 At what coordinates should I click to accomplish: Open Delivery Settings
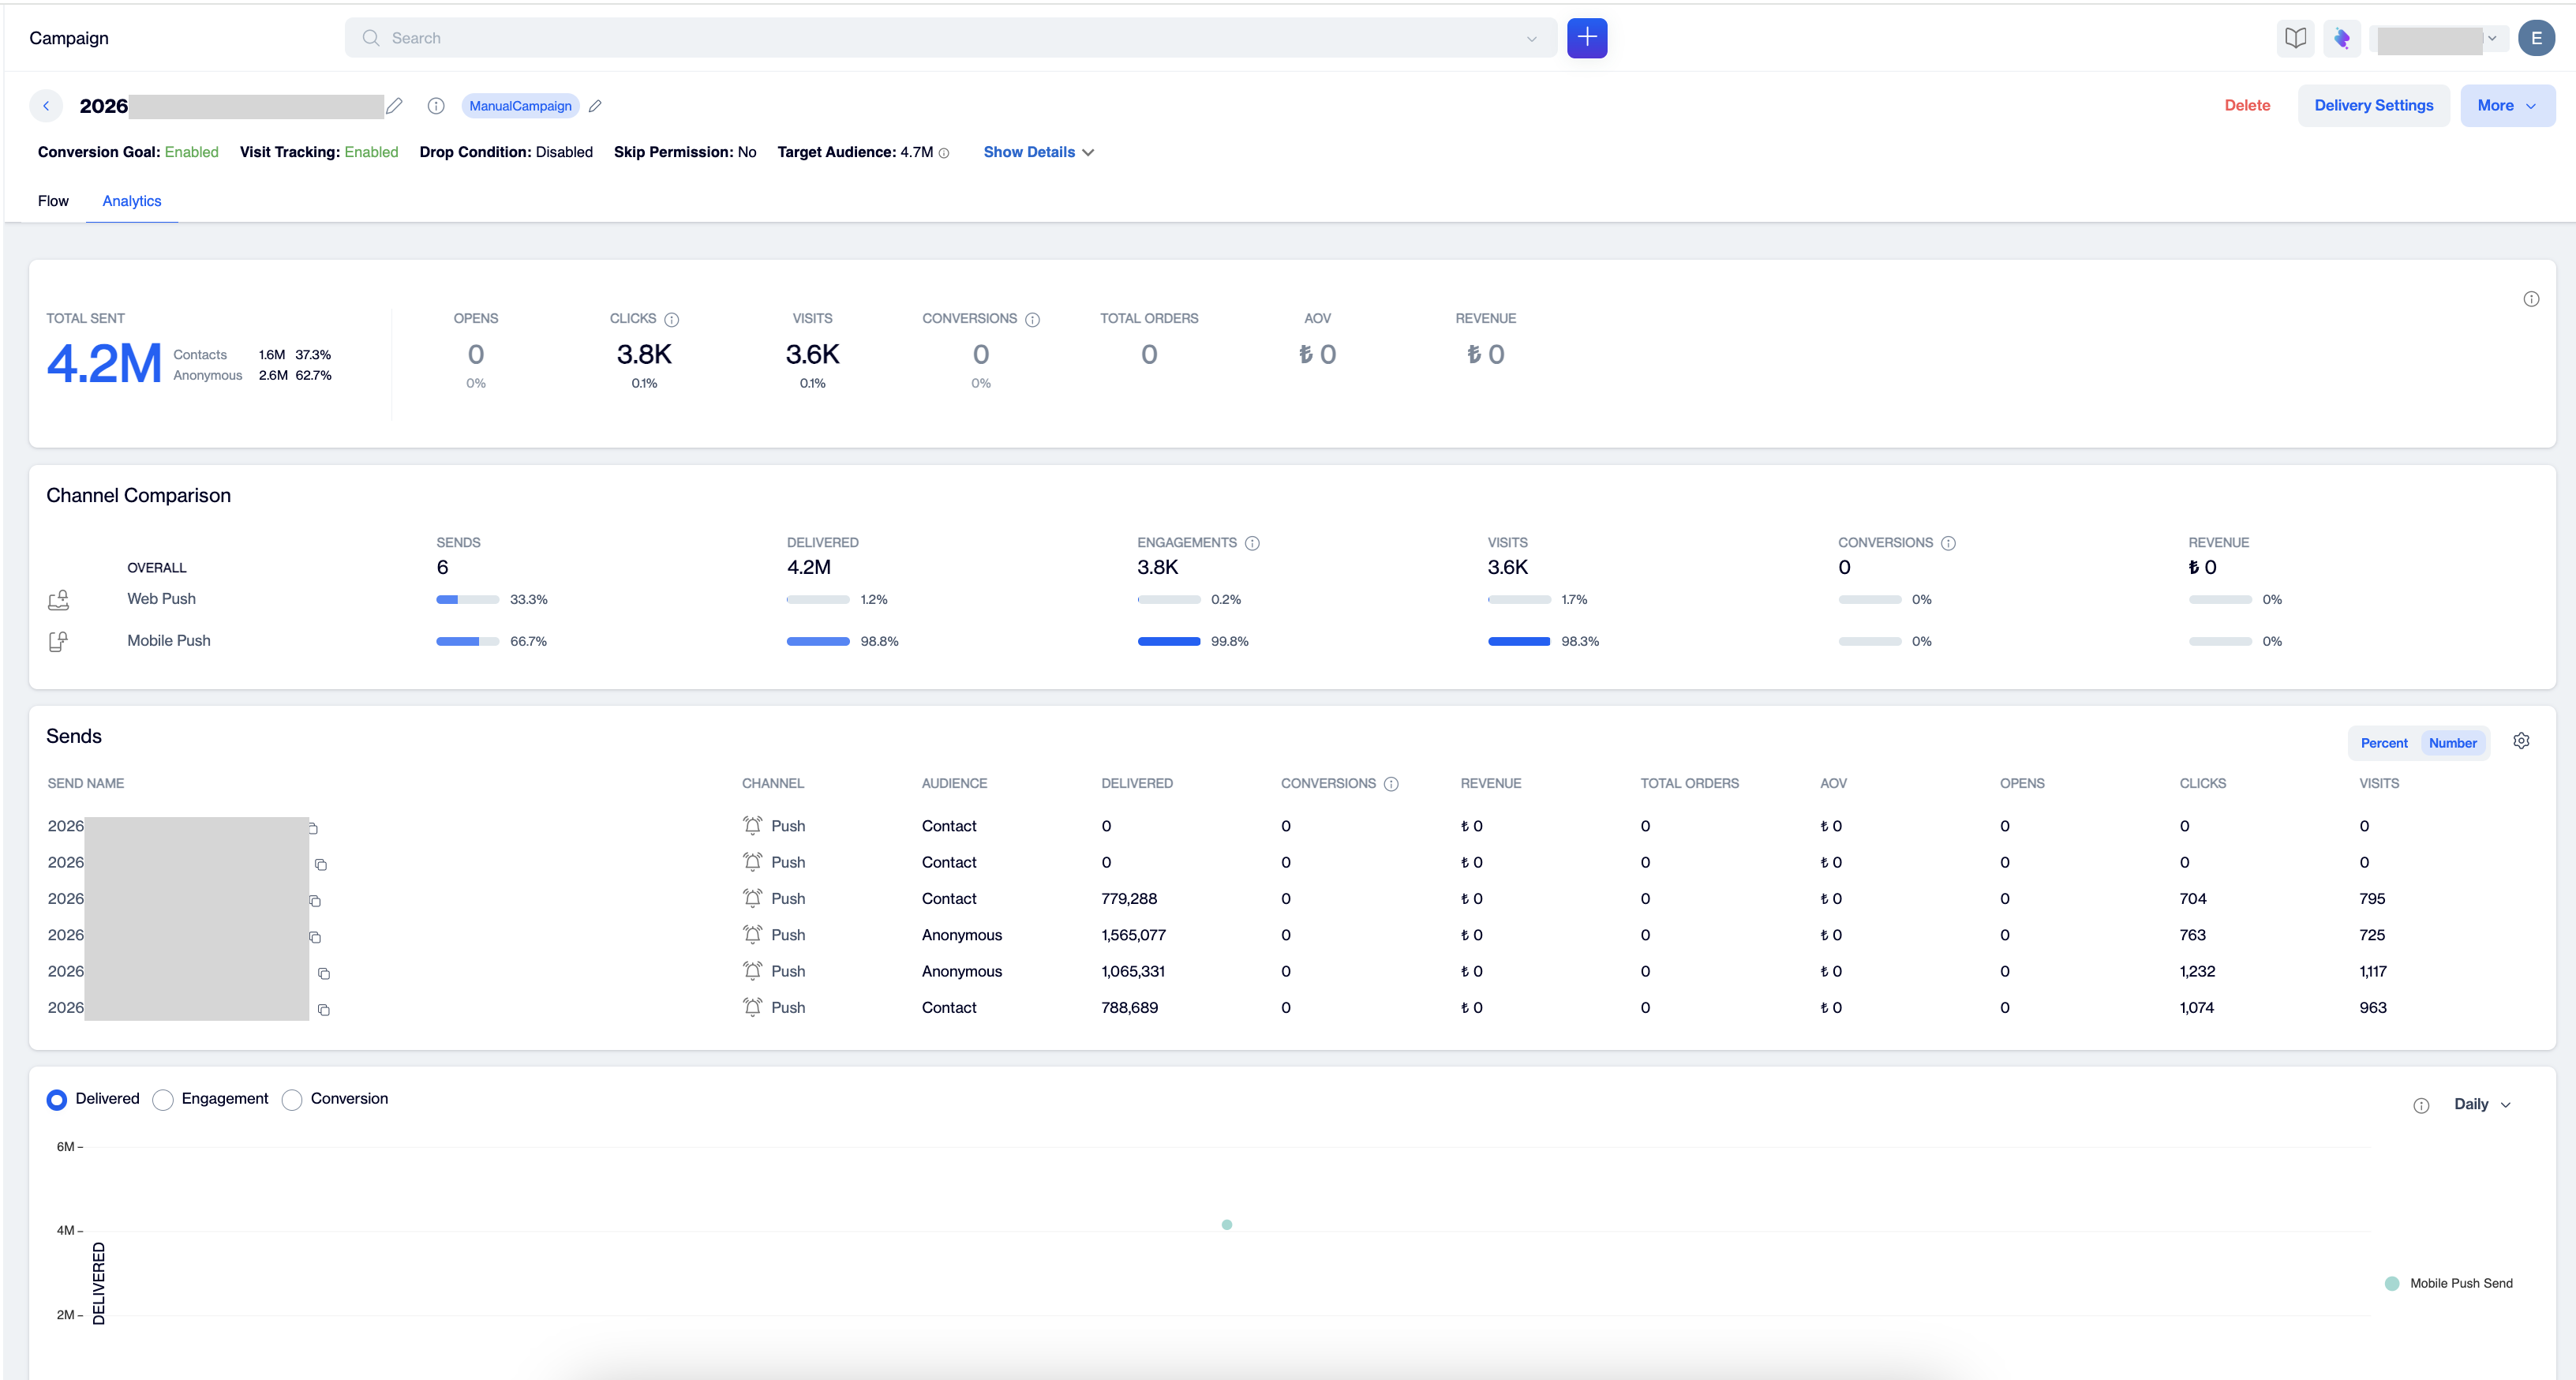[2373, 106]
